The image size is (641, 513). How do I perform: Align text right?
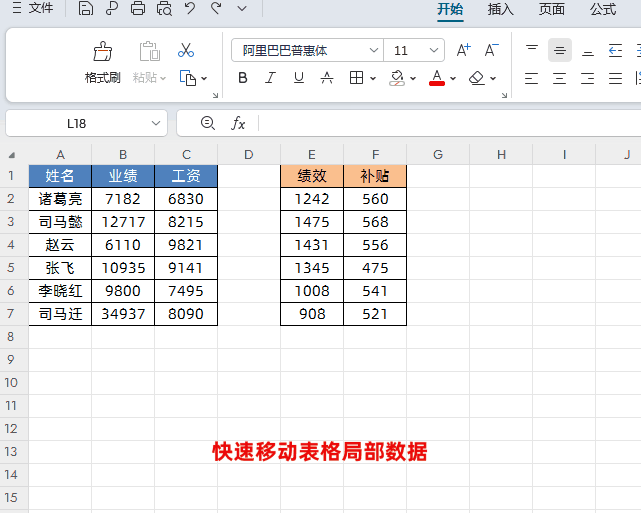(x=587, y=78)
